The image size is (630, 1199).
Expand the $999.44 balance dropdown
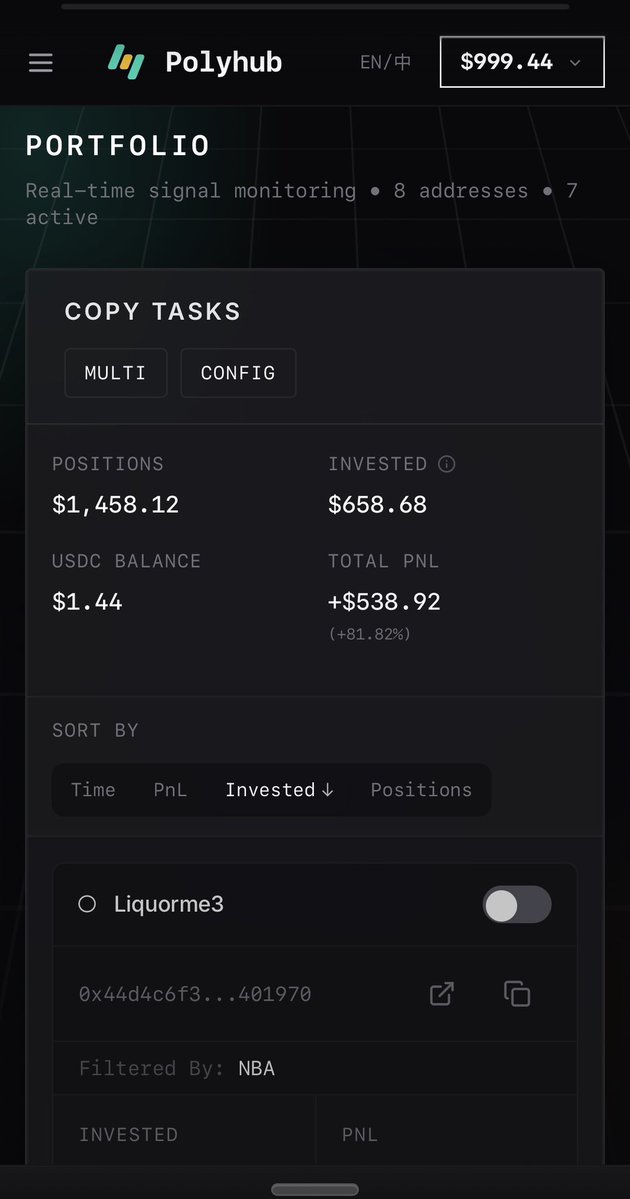point(522,62)
